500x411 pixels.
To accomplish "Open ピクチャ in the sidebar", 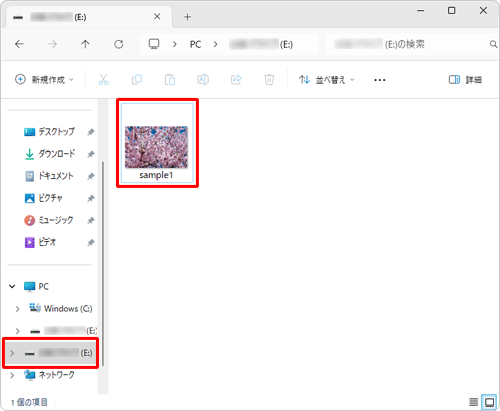I will pyautogui.click(x=43, y=198).
